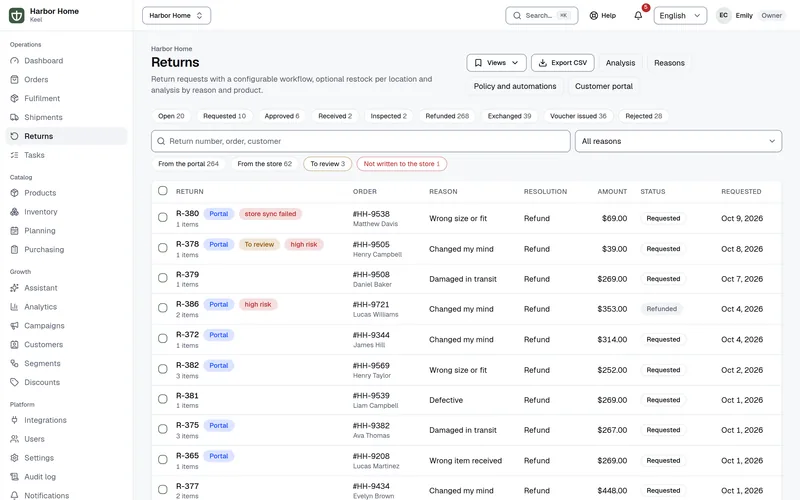Open return R-365
800x500 pixels.
click(187, 456)
